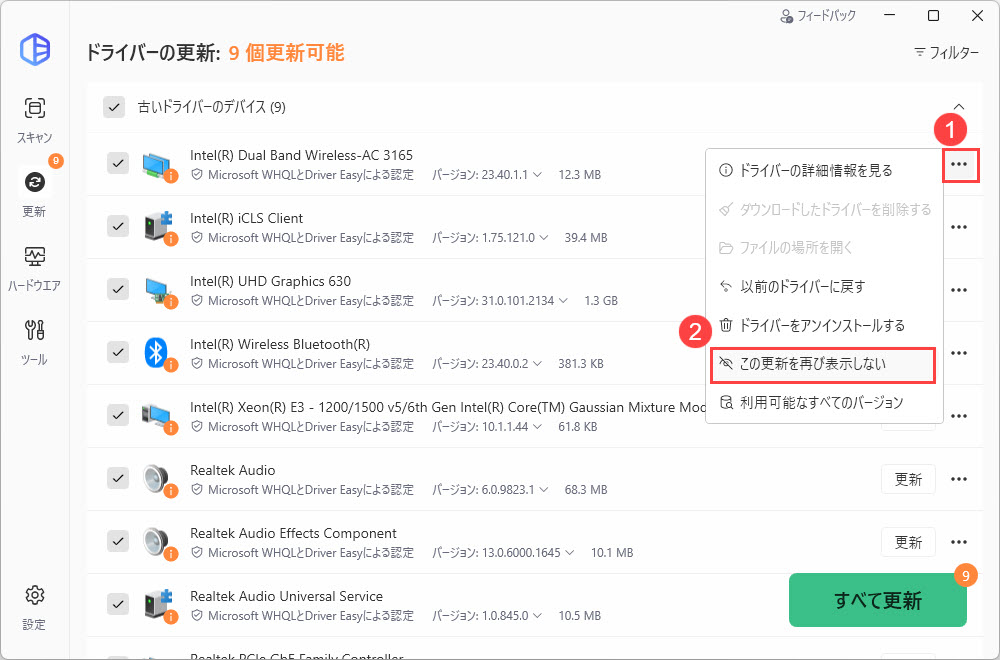Open the スキャン (Scan) section
The width and height of the screenshot is (1000, 660).
coord(34,121)
